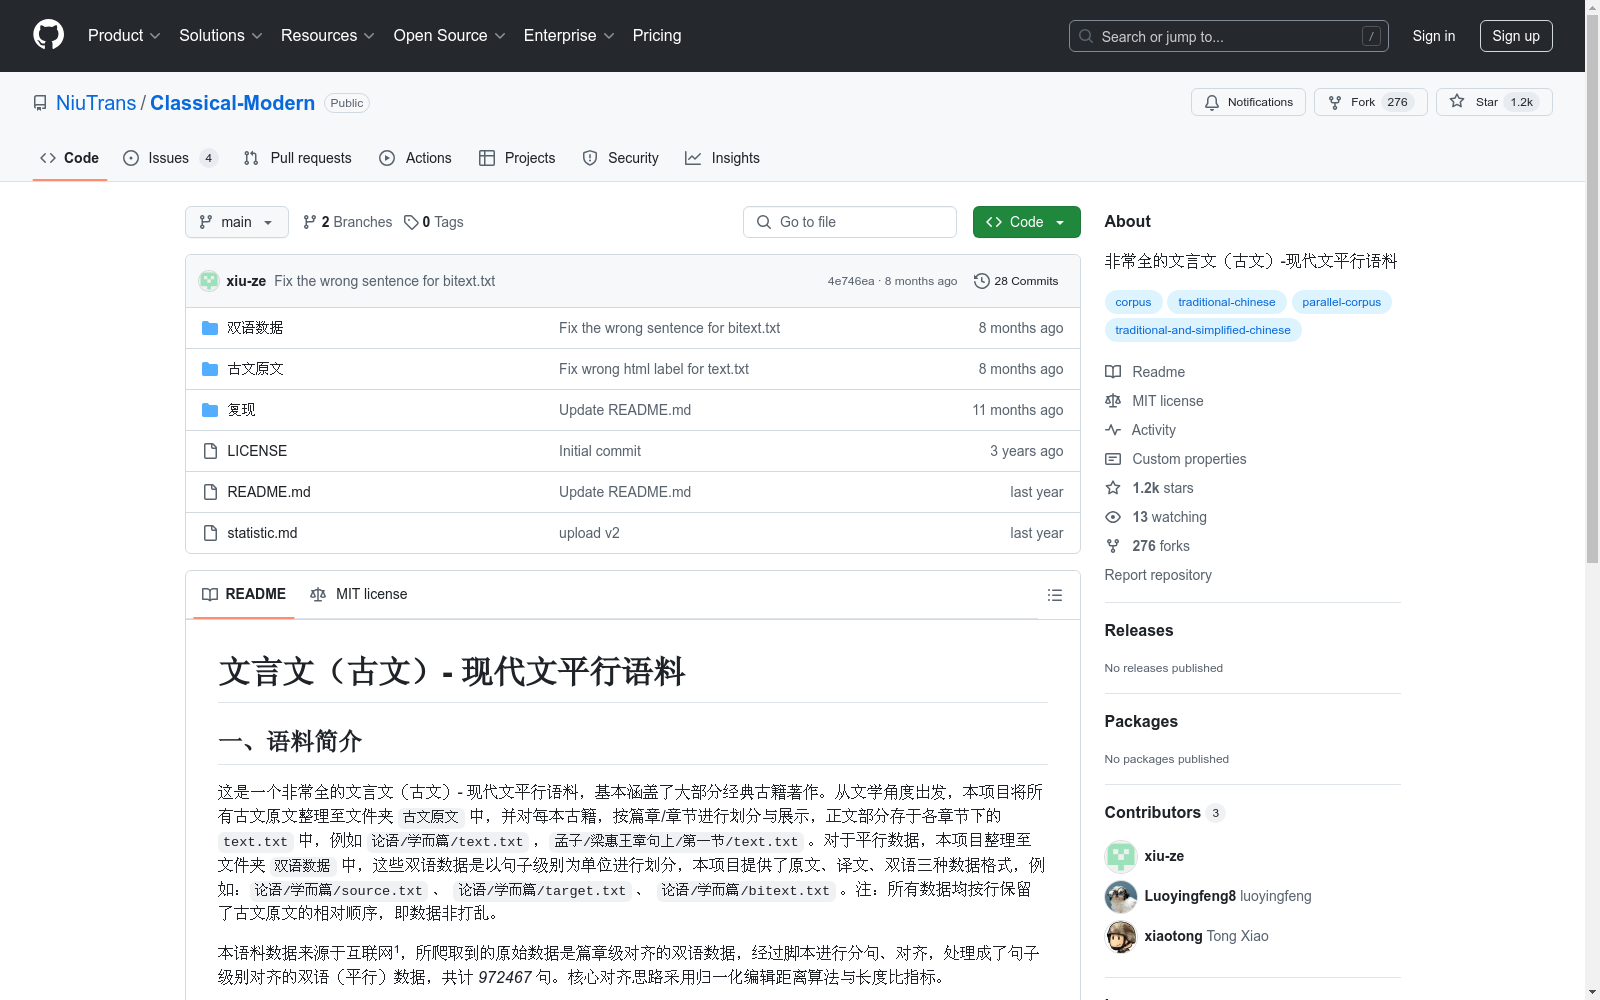Click the Releases heading link
This screenshot has height=1000, width=1600.
[x=1139, y=630]
